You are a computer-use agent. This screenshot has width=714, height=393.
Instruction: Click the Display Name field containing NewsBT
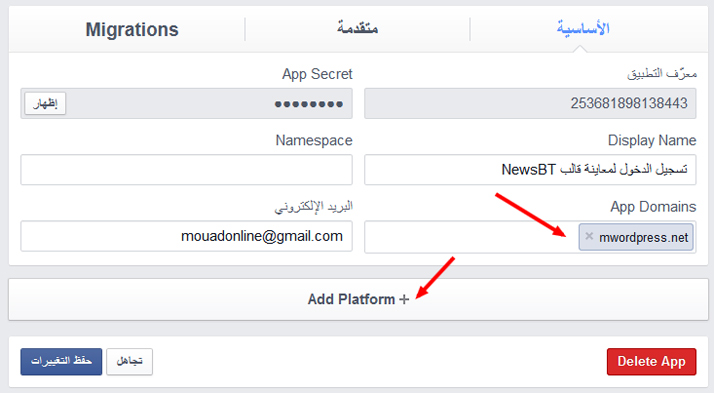[x=530, y=169]
